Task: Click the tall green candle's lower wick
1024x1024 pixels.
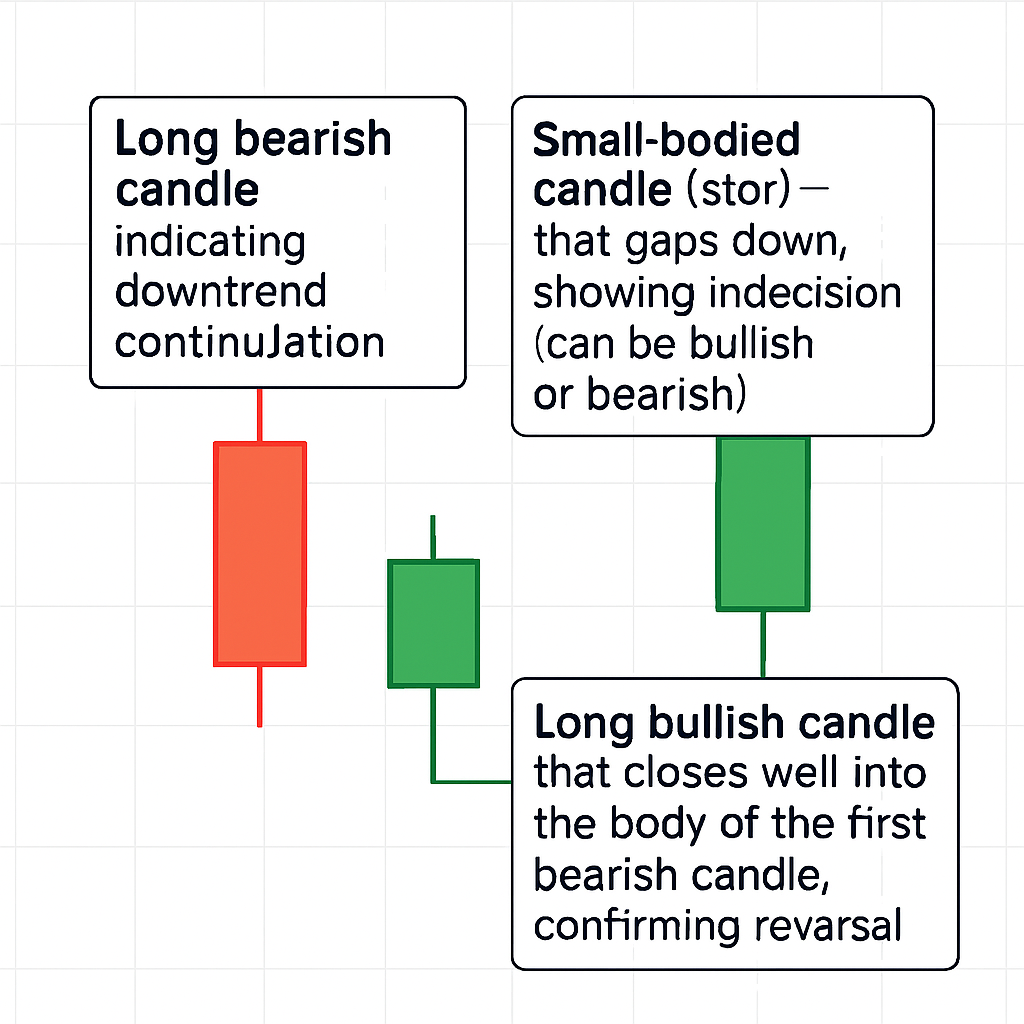Action: pos(763,645)
